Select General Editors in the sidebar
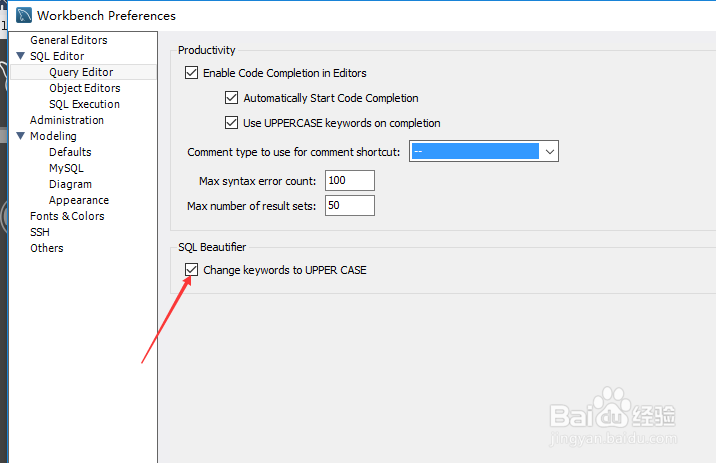 68,40
